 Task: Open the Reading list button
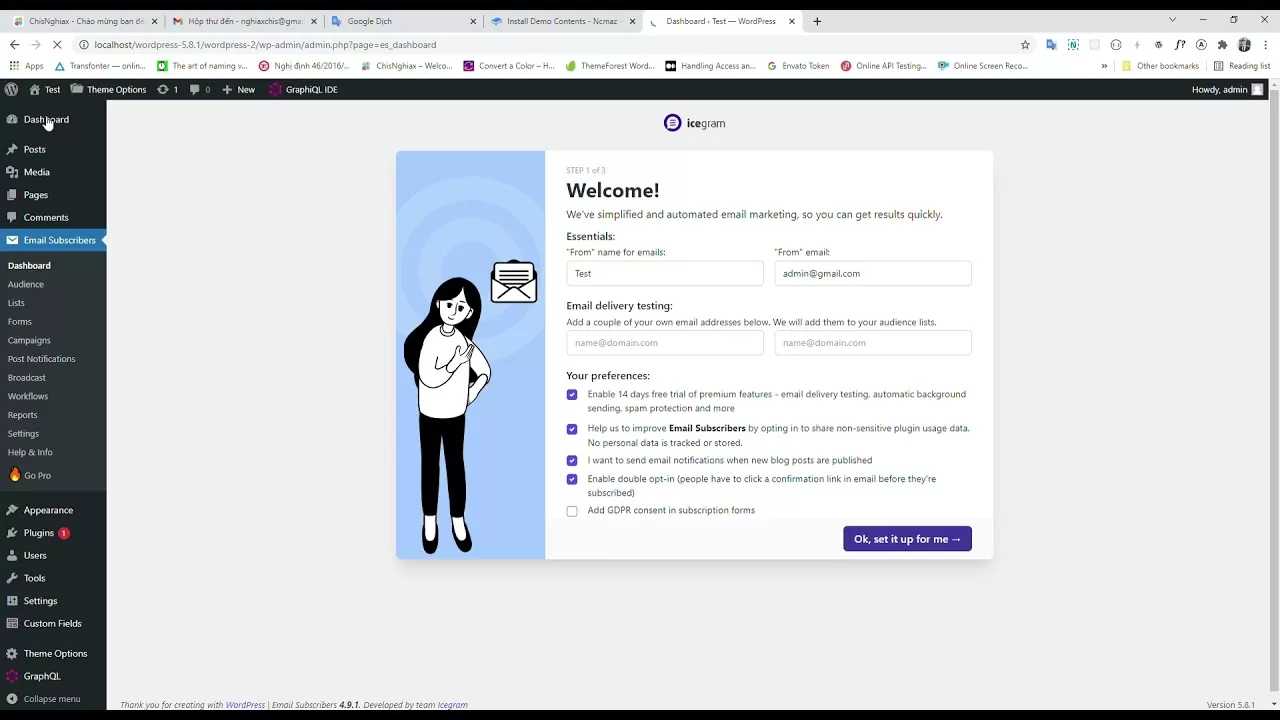tap(1241, 66)
